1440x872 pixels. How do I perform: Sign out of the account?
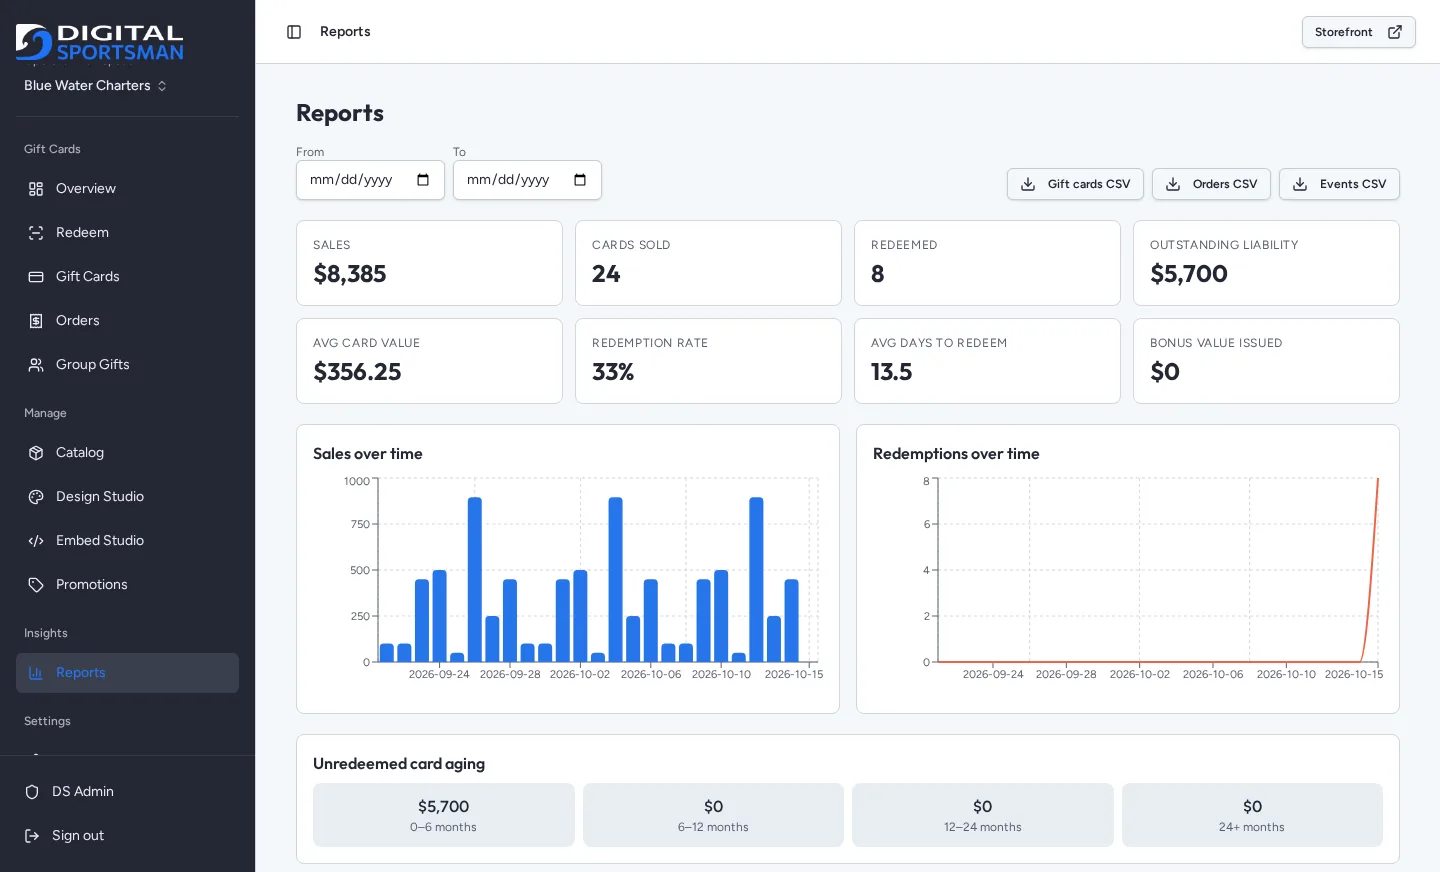click(127, 836)
